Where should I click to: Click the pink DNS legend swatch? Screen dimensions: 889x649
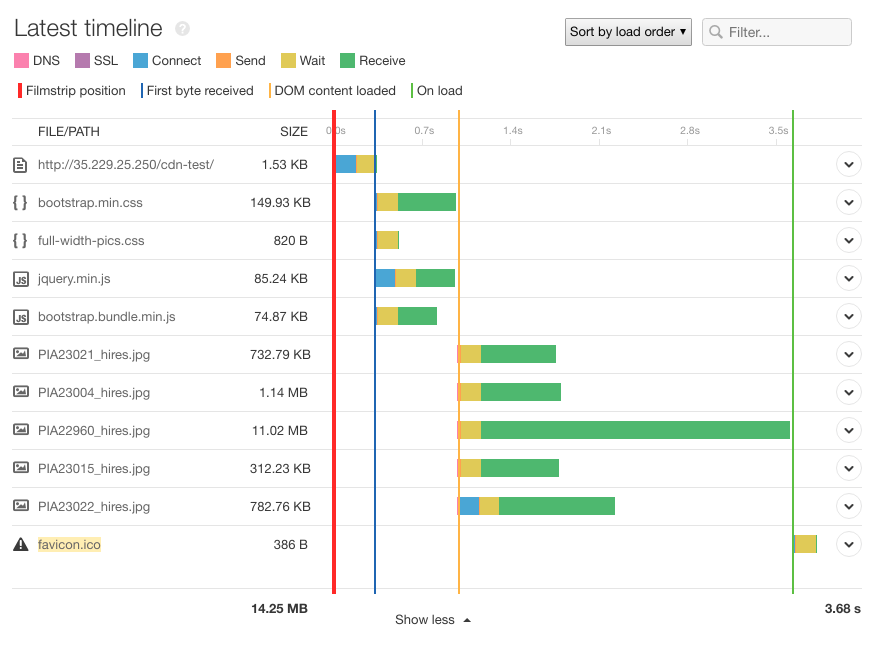pyautogui.click(x=21, y=61)
